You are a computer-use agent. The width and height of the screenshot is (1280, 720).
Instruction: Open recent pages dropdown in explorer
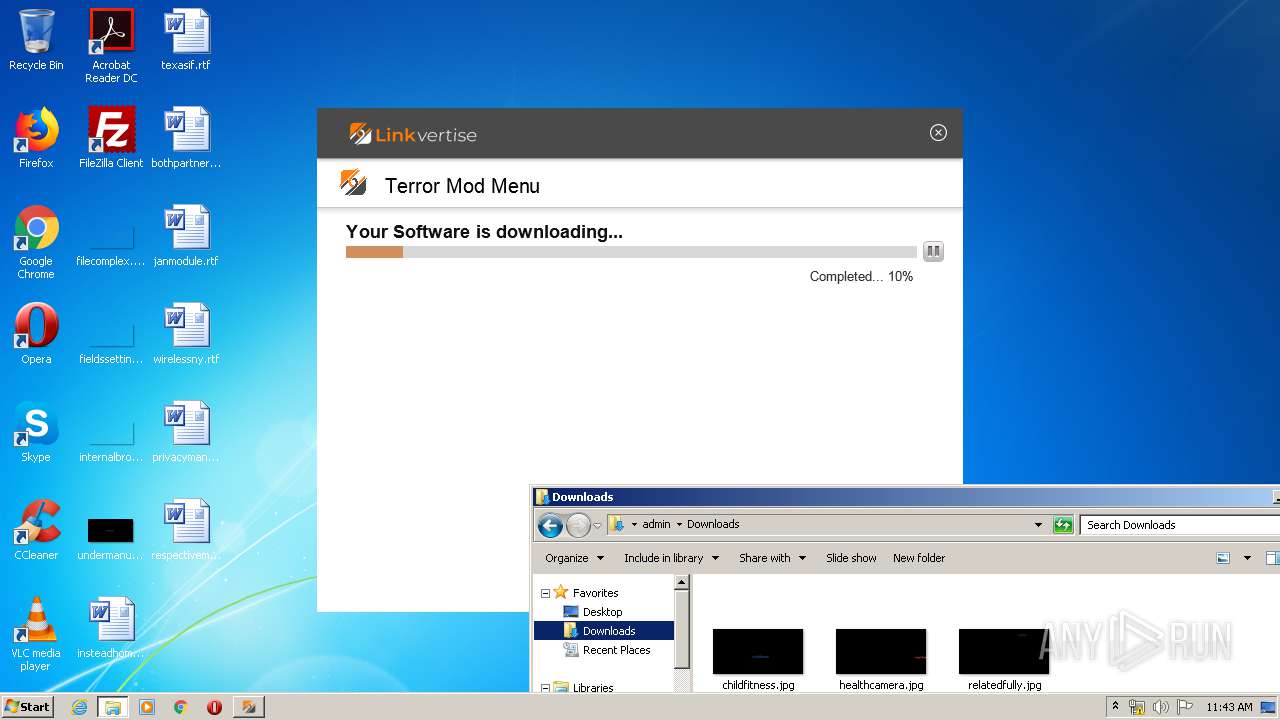pos(597,525)
